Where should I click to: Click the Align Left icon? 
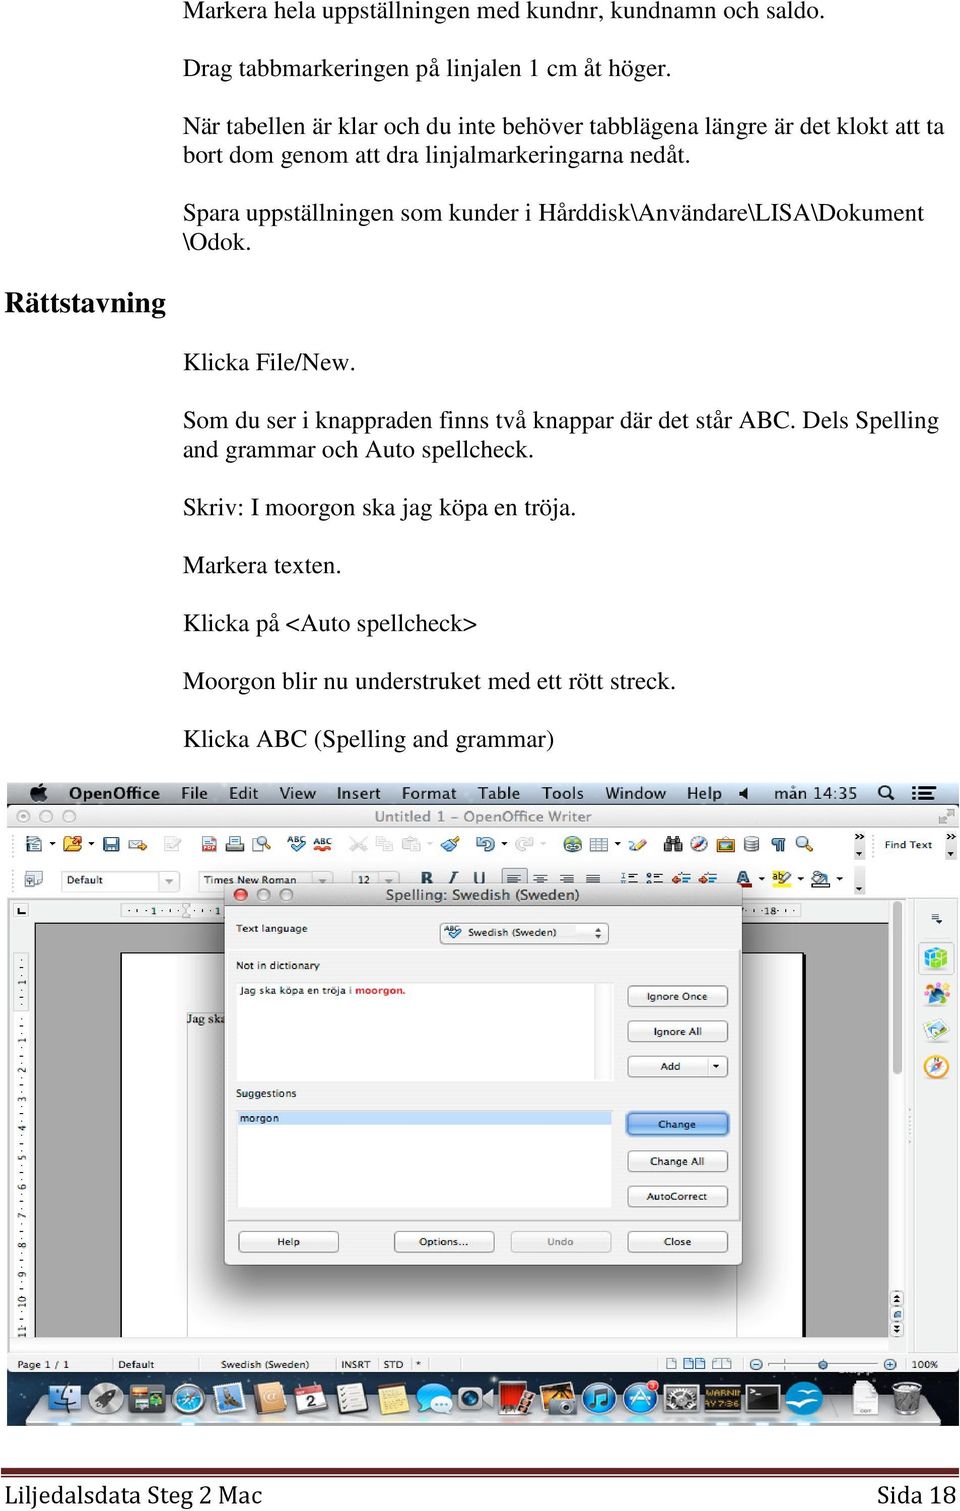(513, 879)
